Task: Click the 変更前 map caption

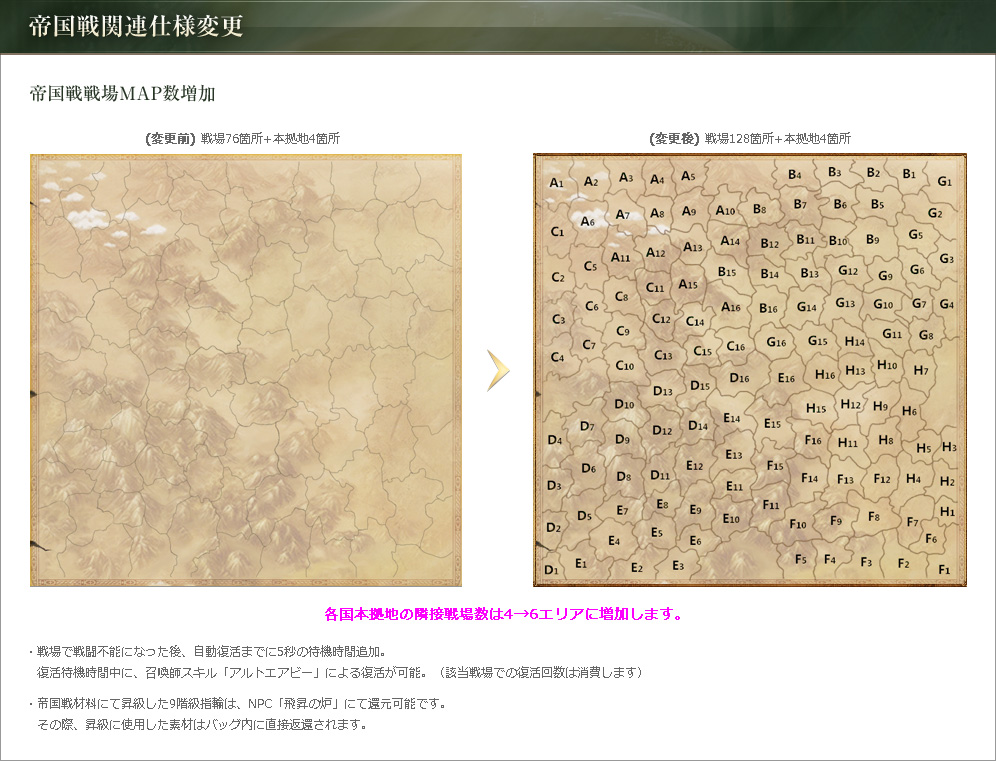Action: pyautogui.click(x=242, y=138)
